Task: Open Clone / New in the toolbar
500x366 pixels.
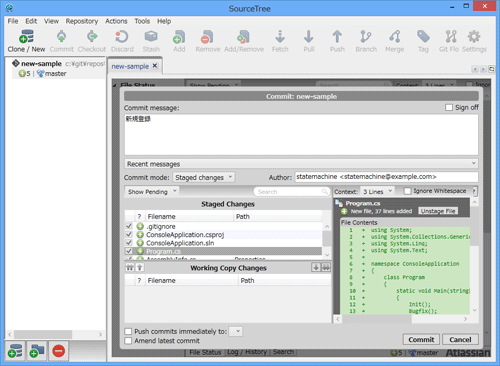Action: click(x=26, y=41)
